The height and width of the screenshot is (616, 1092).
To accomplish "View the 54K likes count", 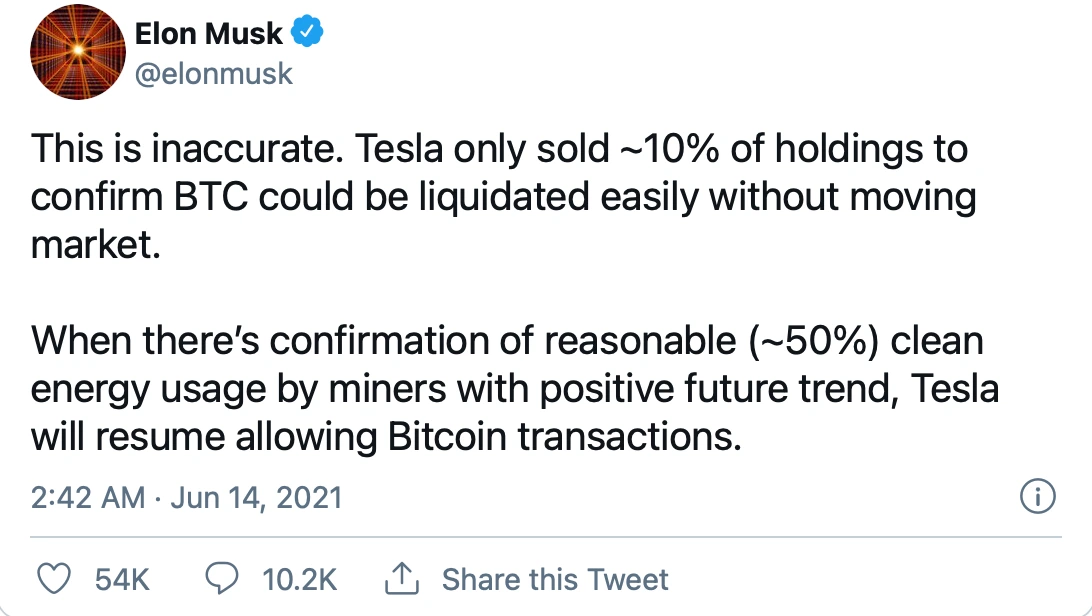I will (x=122, y=579).
